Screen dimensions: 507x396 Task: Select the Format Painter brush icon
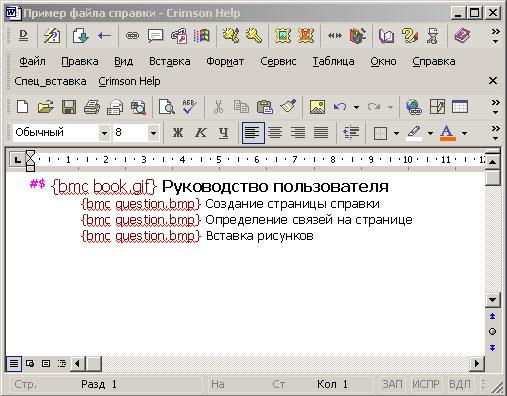pyautogui.click(x=288, y=107)
